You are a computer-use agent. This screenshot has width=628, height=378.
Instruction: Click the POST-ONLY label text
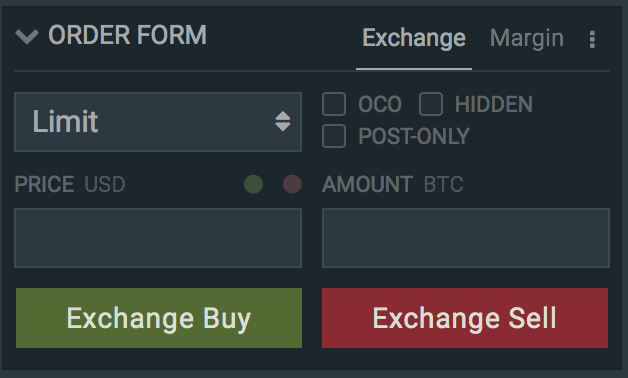coord(414,137)
